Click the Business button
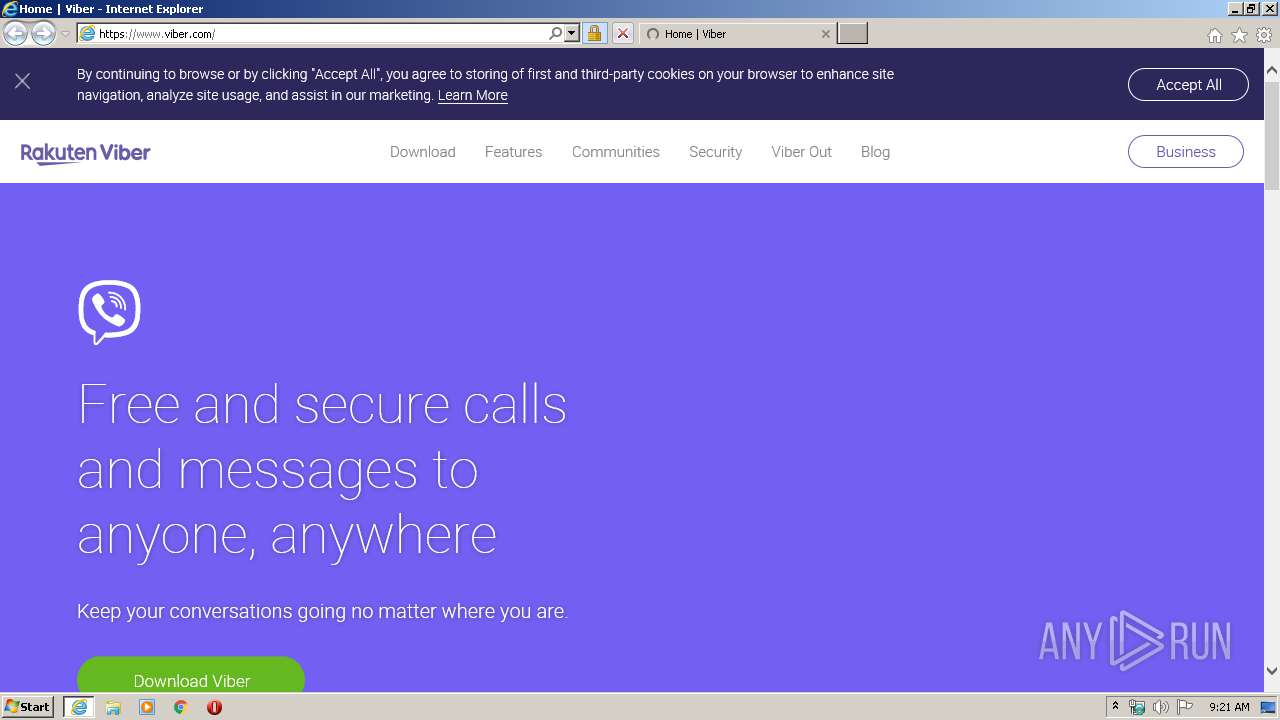 (x=1185, y=152)
